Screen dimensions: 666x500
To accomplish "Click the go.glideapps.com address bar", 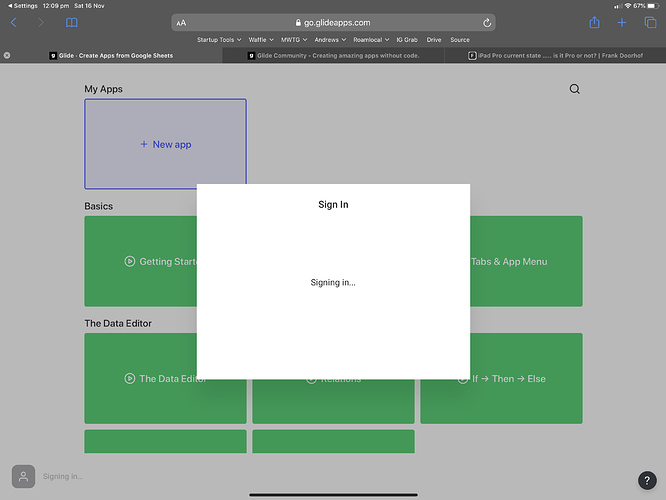I will tap(333, 23).
